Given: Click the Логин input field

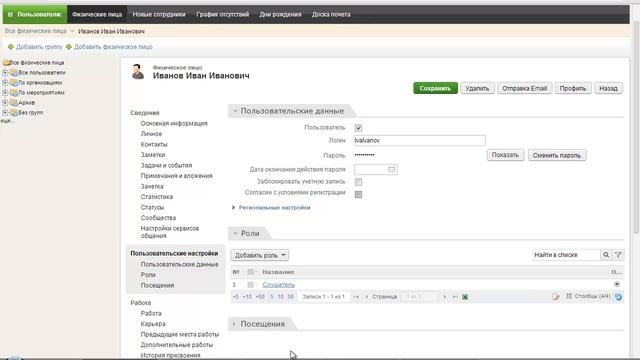Looking at the screenshot, I should (x=420, y=140).
